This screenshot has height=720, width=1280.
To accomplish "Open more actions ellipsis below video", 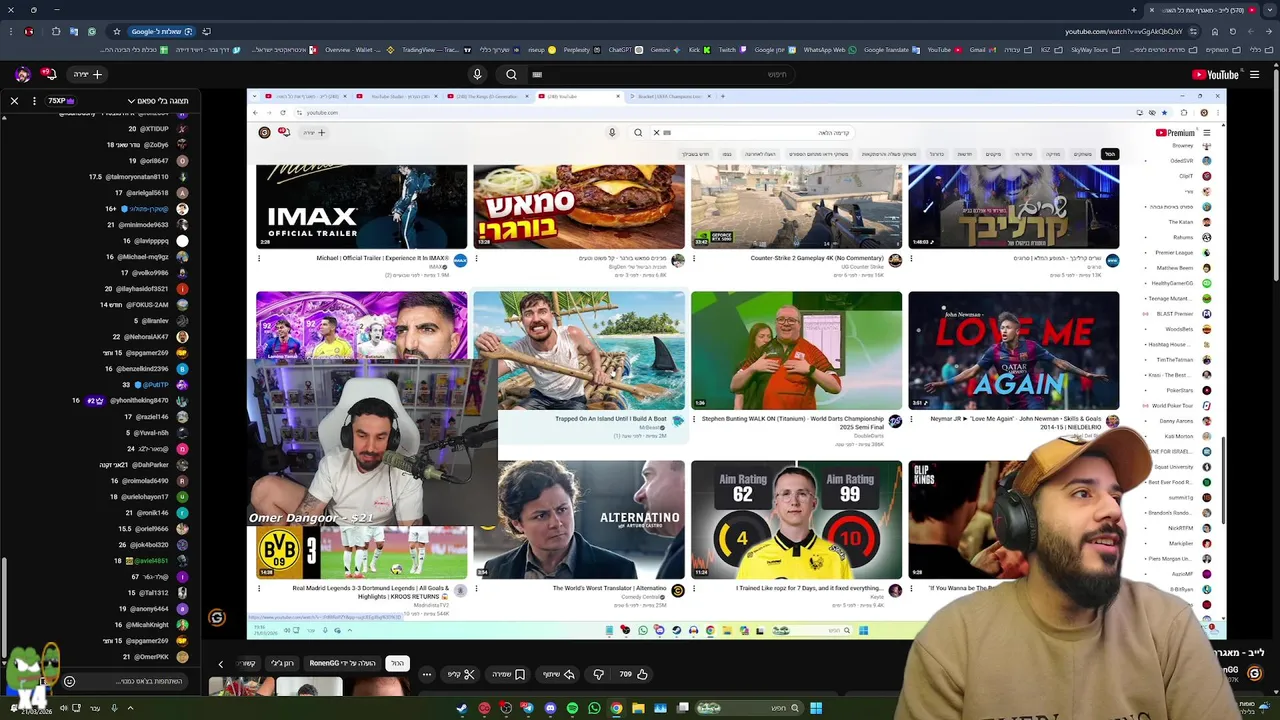I will point(426,674).
